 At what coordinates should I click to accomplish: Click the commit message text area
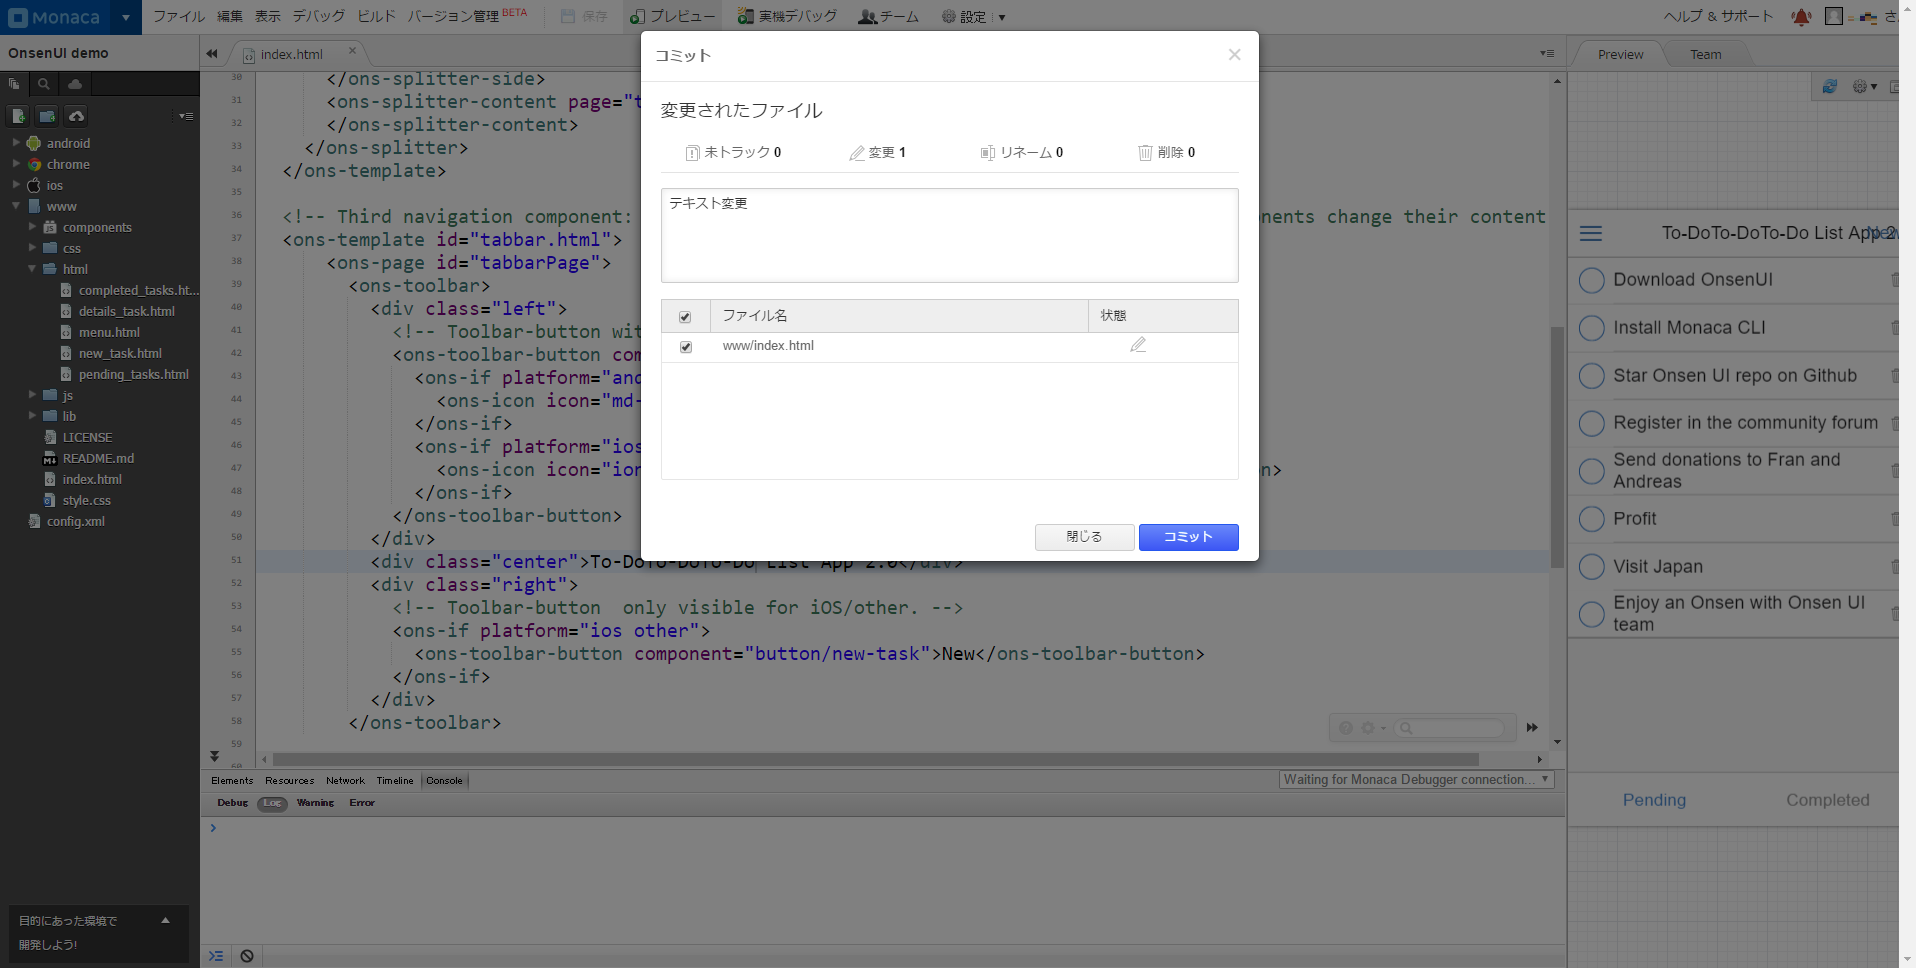tap(949, 236)
